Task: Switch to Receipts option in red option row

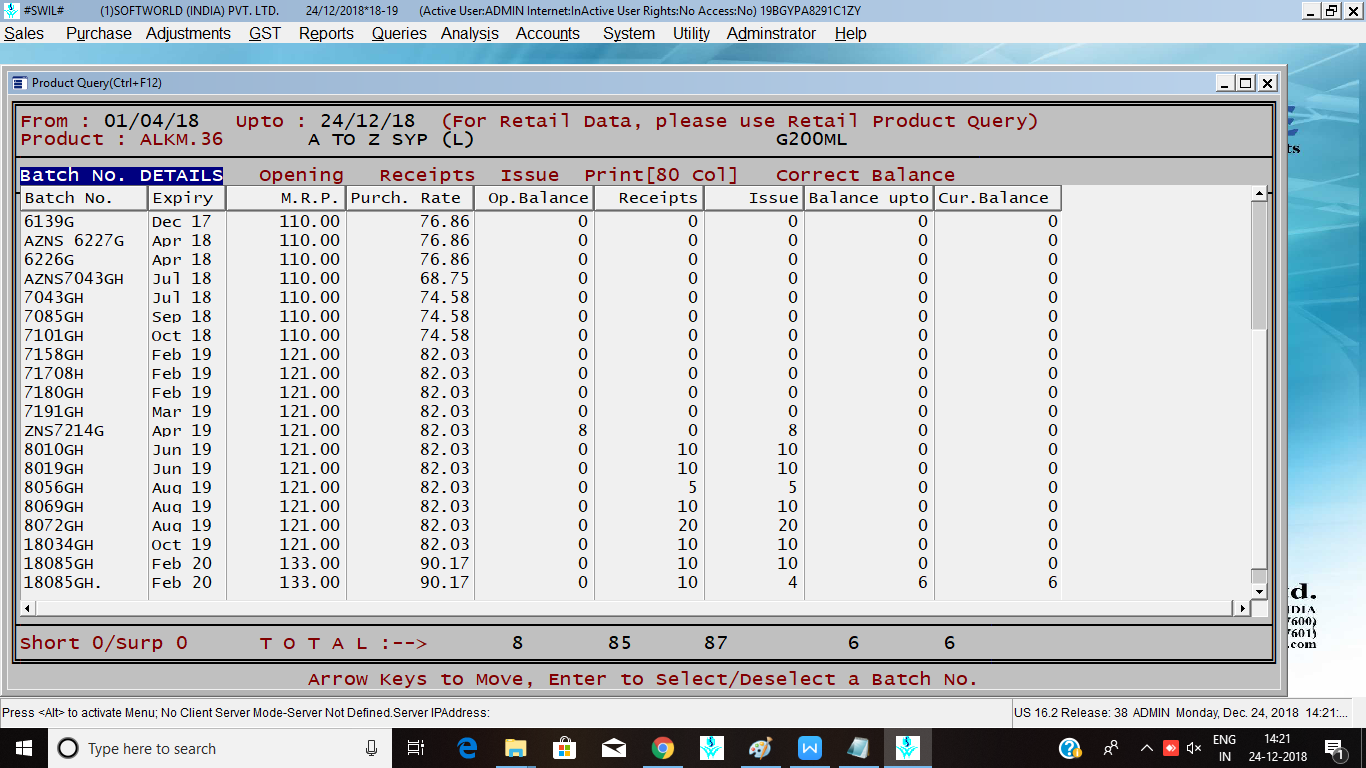Action: (x=427, y=175)
